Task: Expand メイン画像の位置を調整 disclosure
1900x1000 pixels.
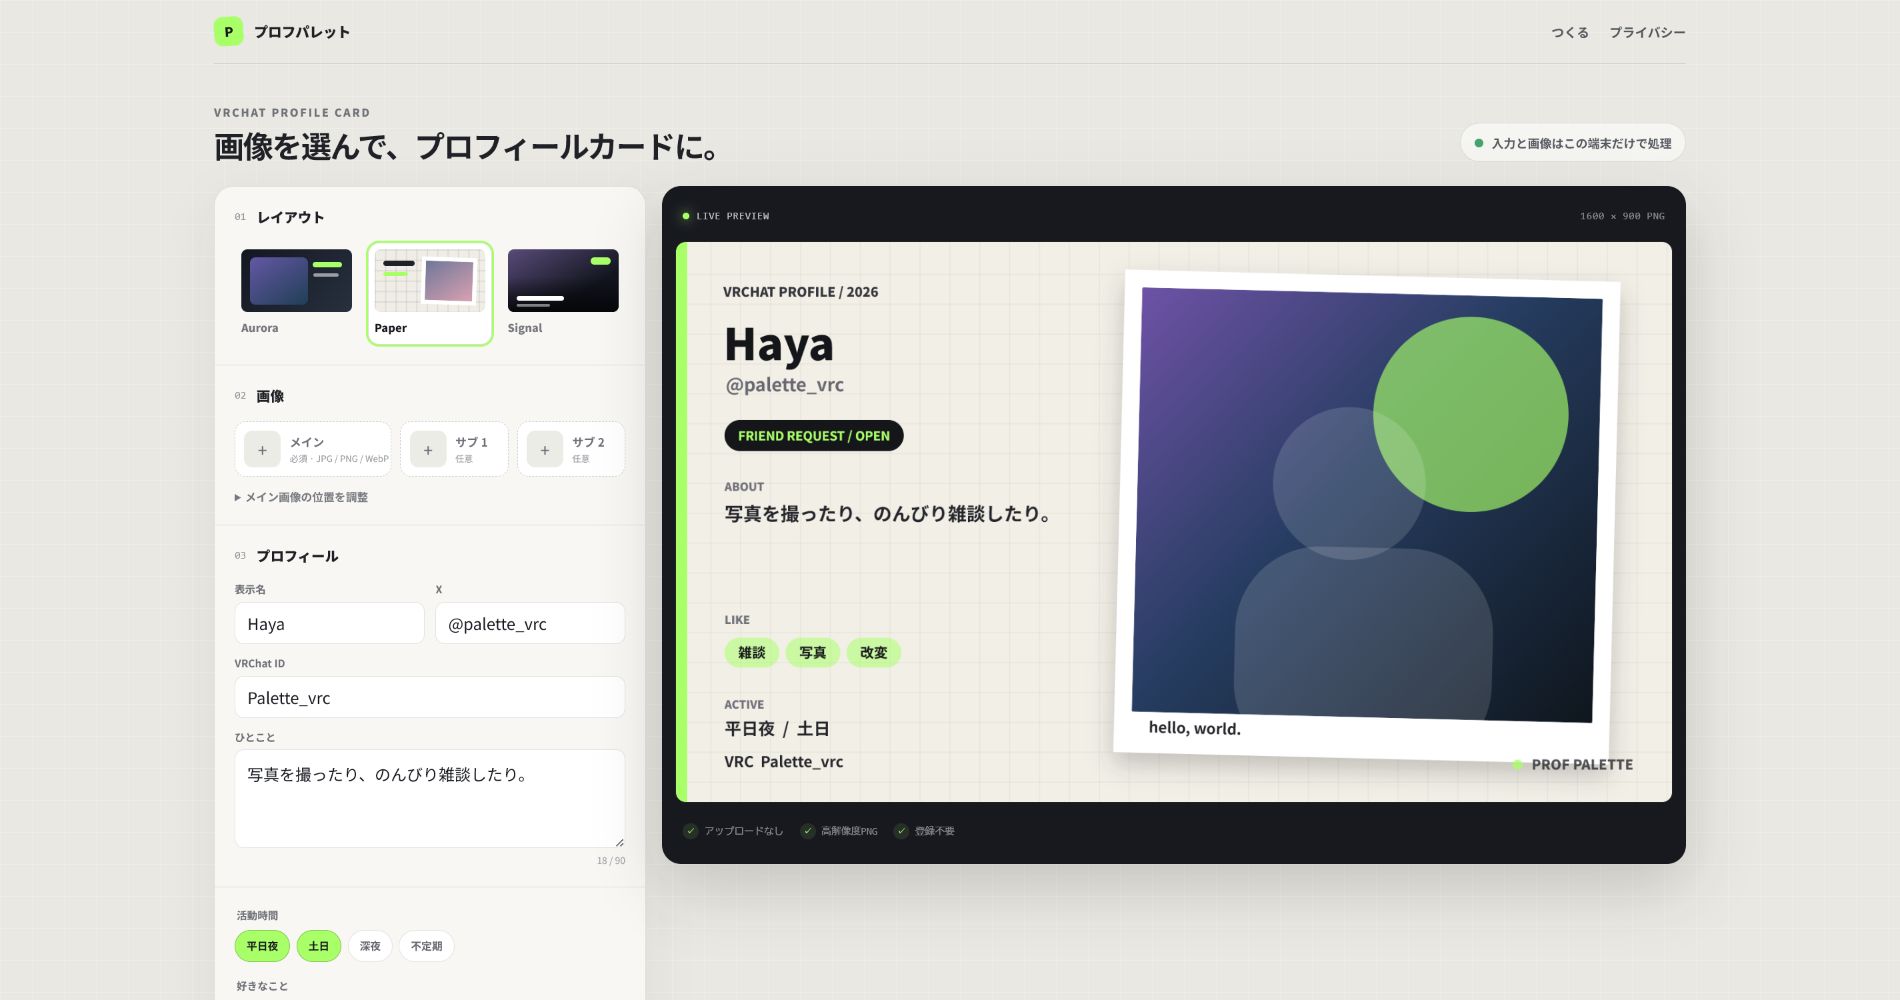Action: [x=301, y=497]
